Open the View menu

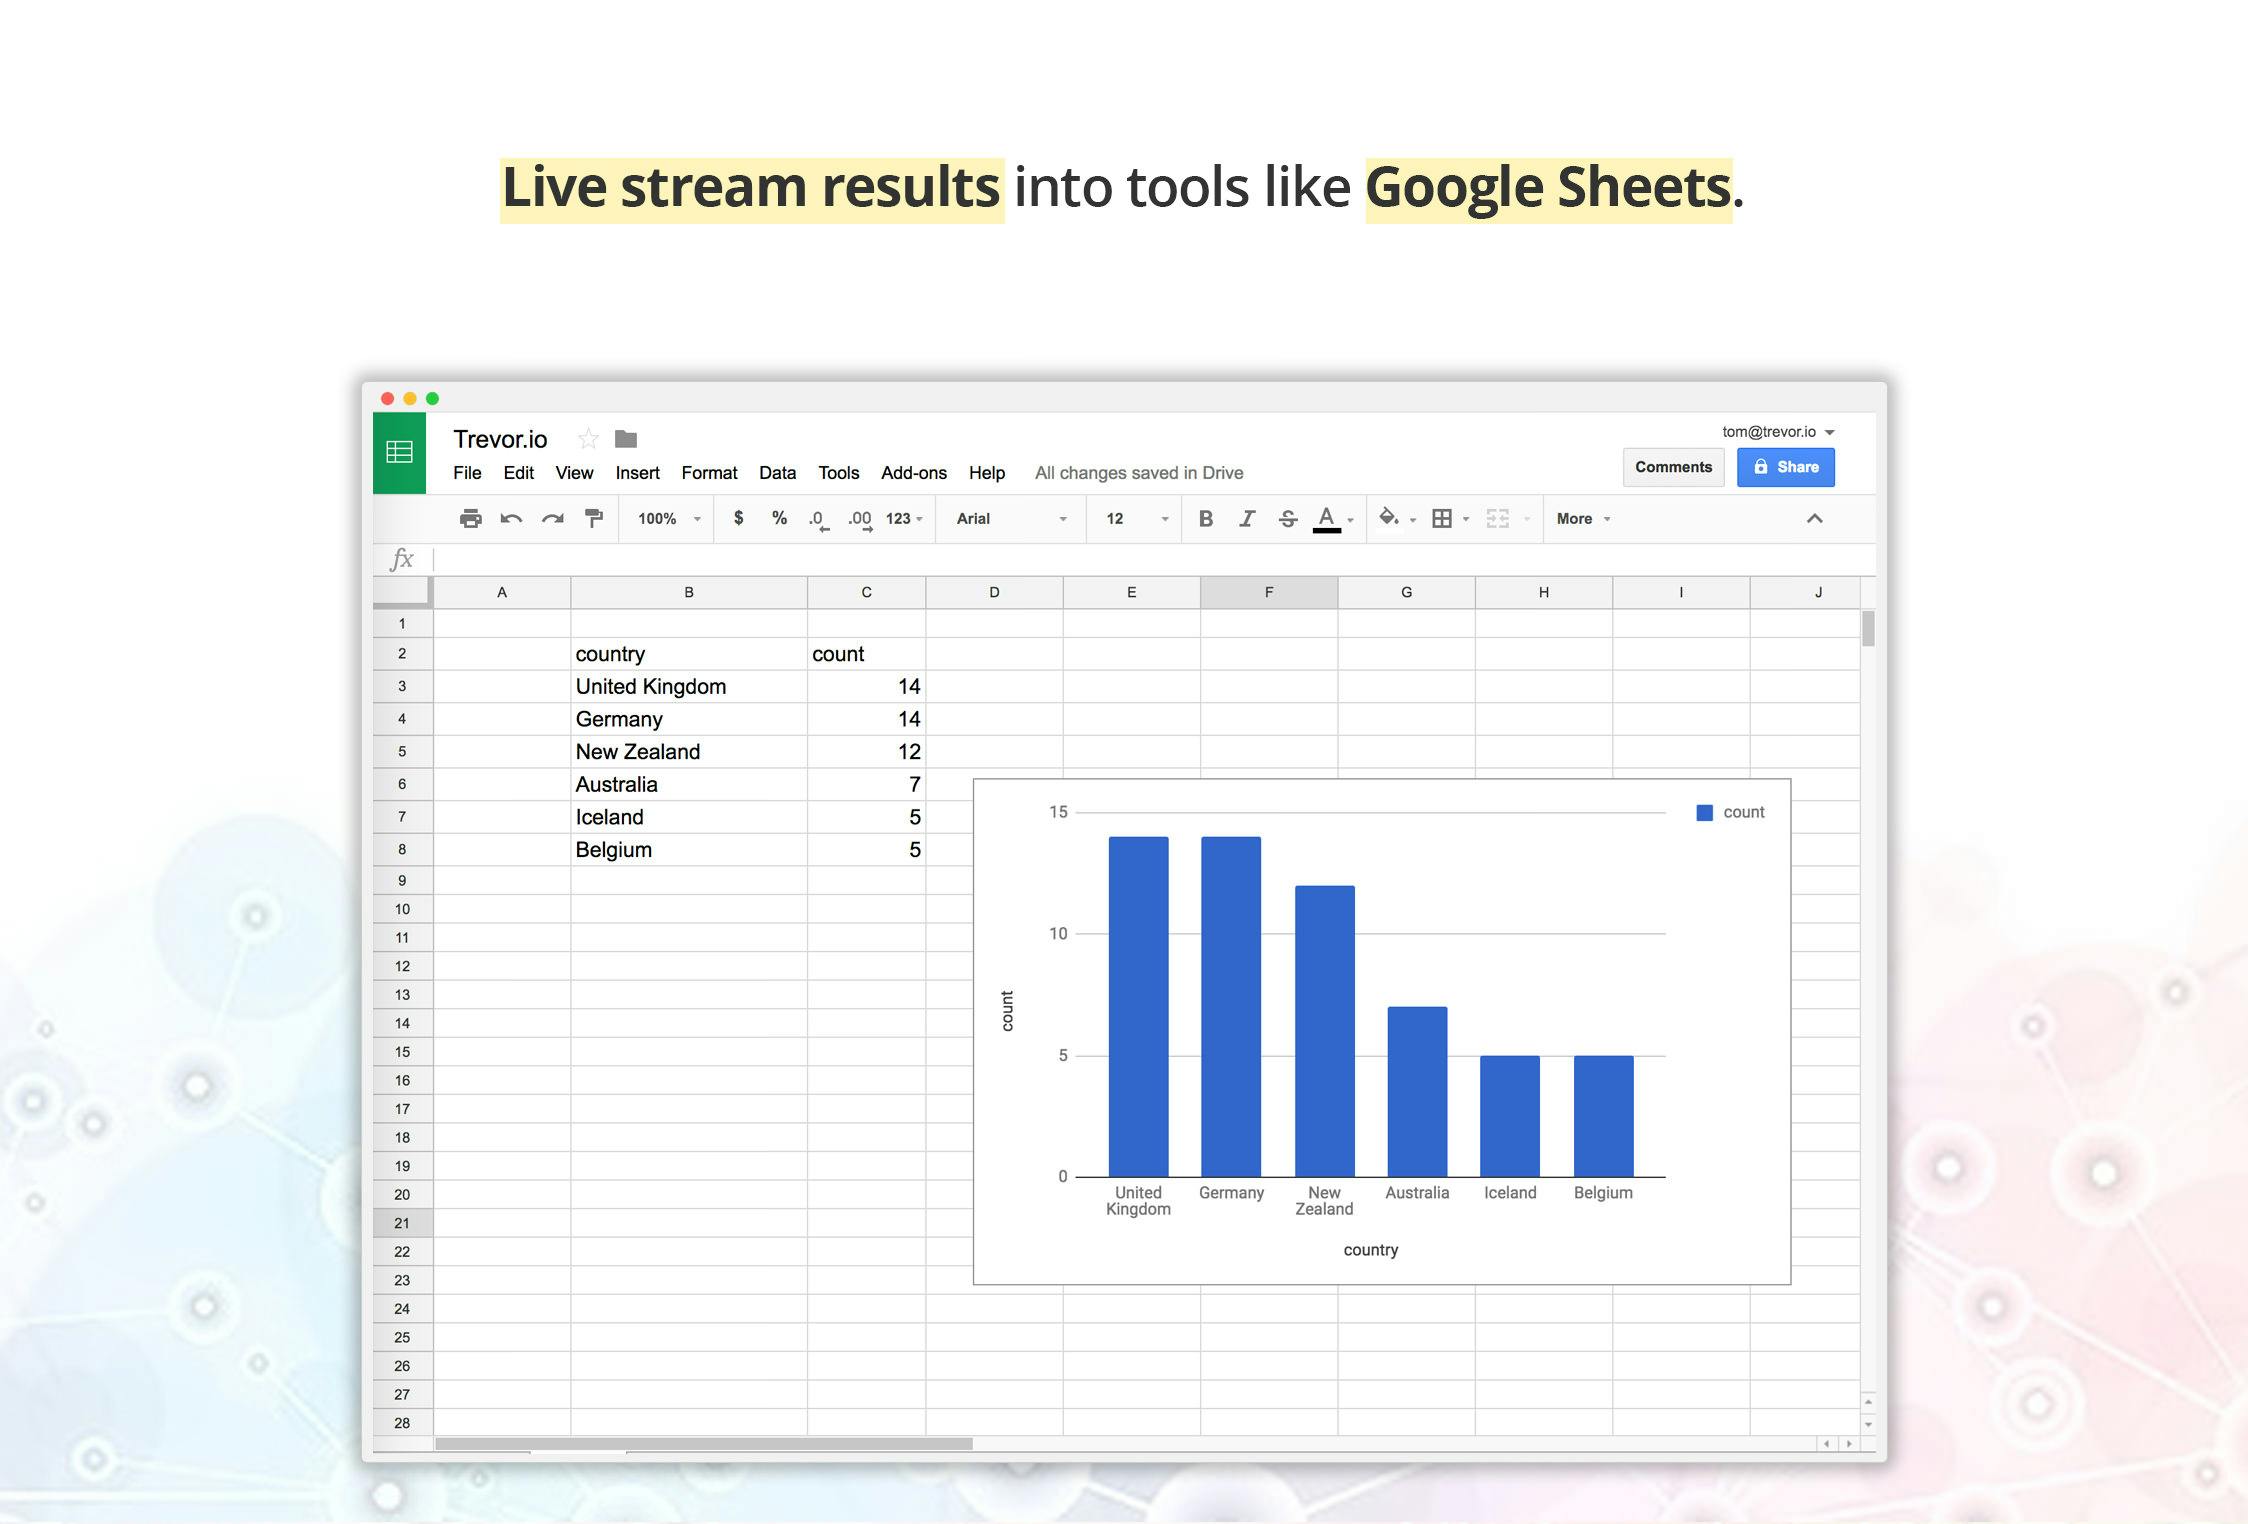[x=574, y=473]
